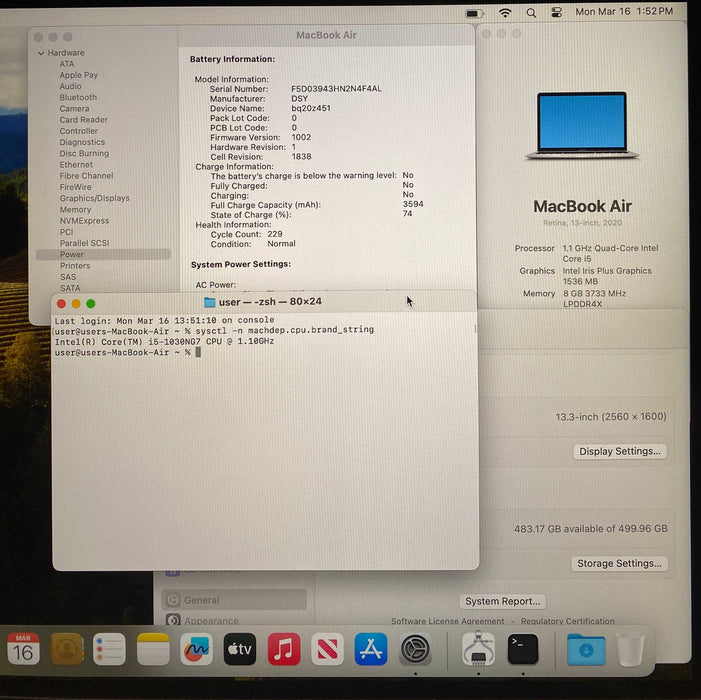Select Controller in the Hardware list
This screenshot has height=700, width=701.
pos(79,131)
